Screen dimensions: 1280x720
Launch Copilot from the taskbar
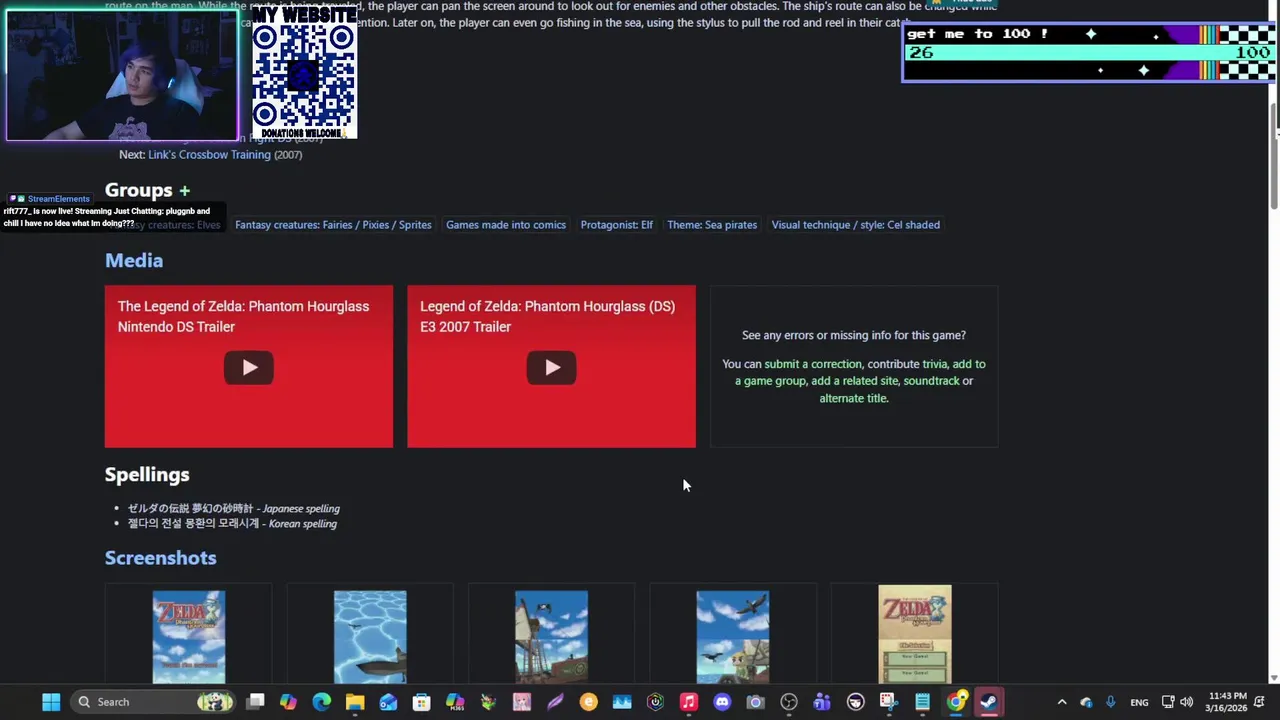(x=288, y=702)
